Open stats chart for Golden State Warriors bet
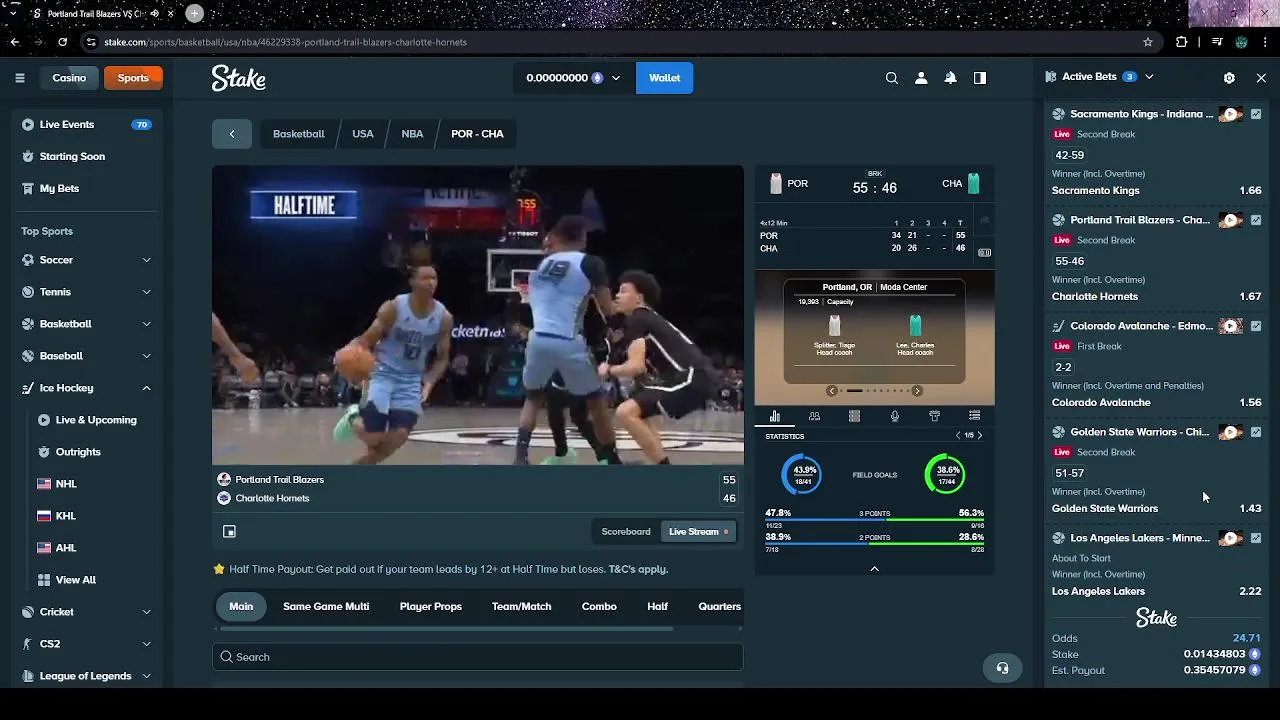 pos(1256,432)
